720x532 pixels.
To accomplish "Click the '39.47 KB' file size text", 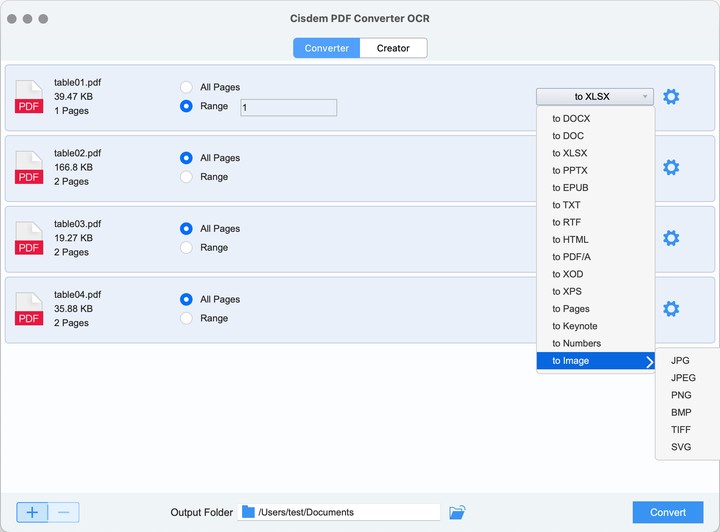I will [73, 97].
